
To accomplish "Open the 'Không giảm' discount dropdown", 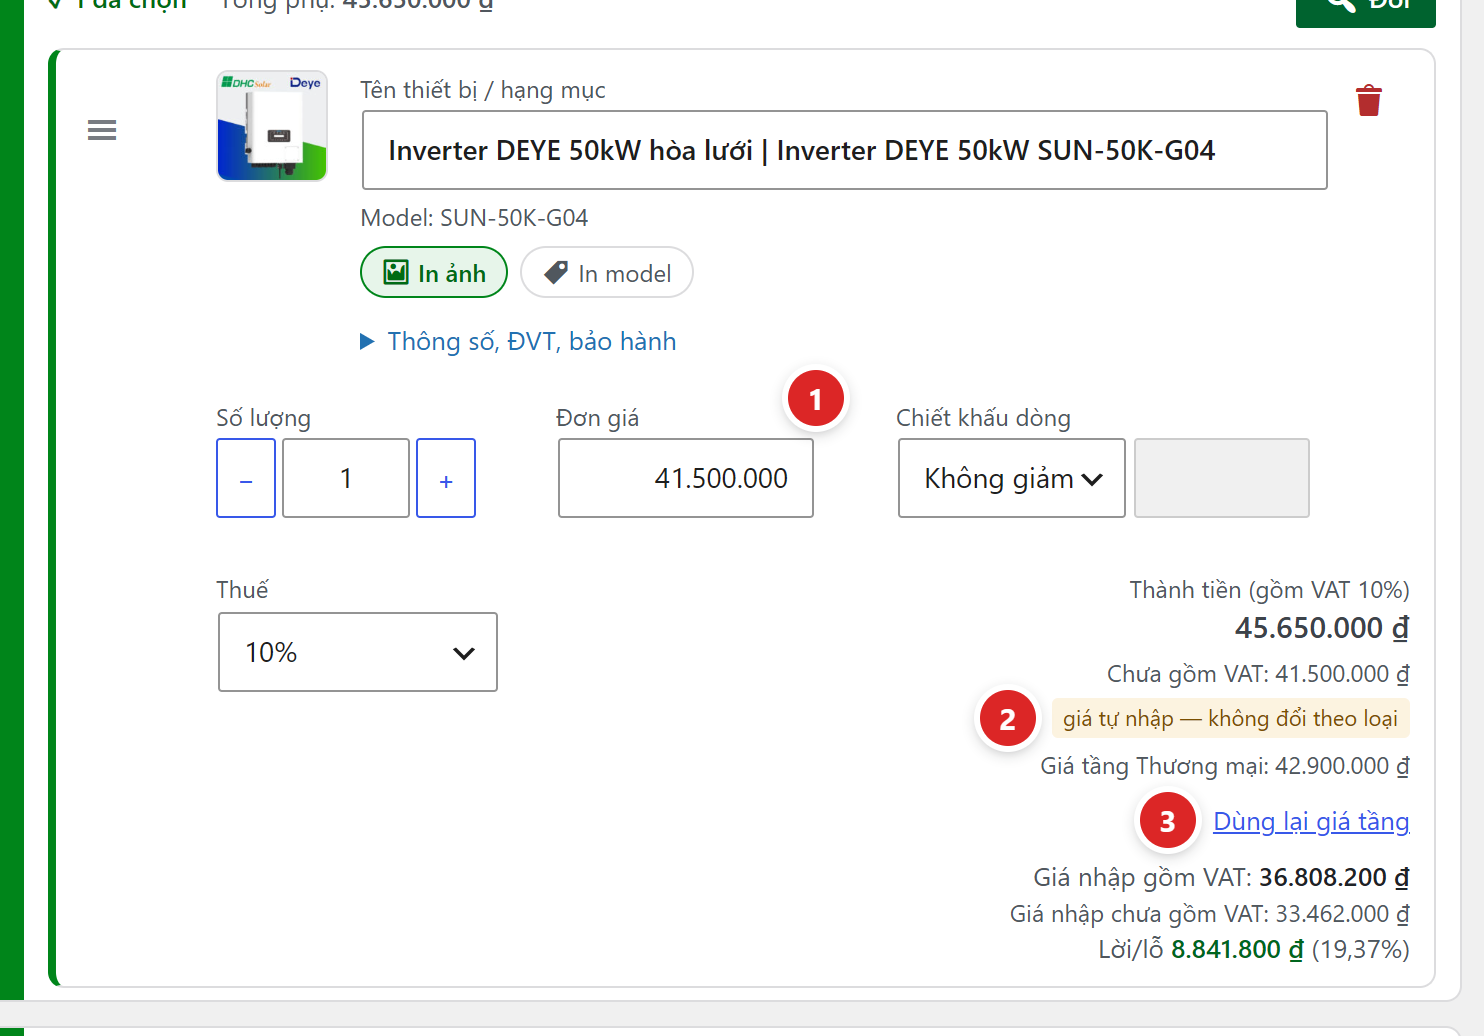I will pos(1012,478).
